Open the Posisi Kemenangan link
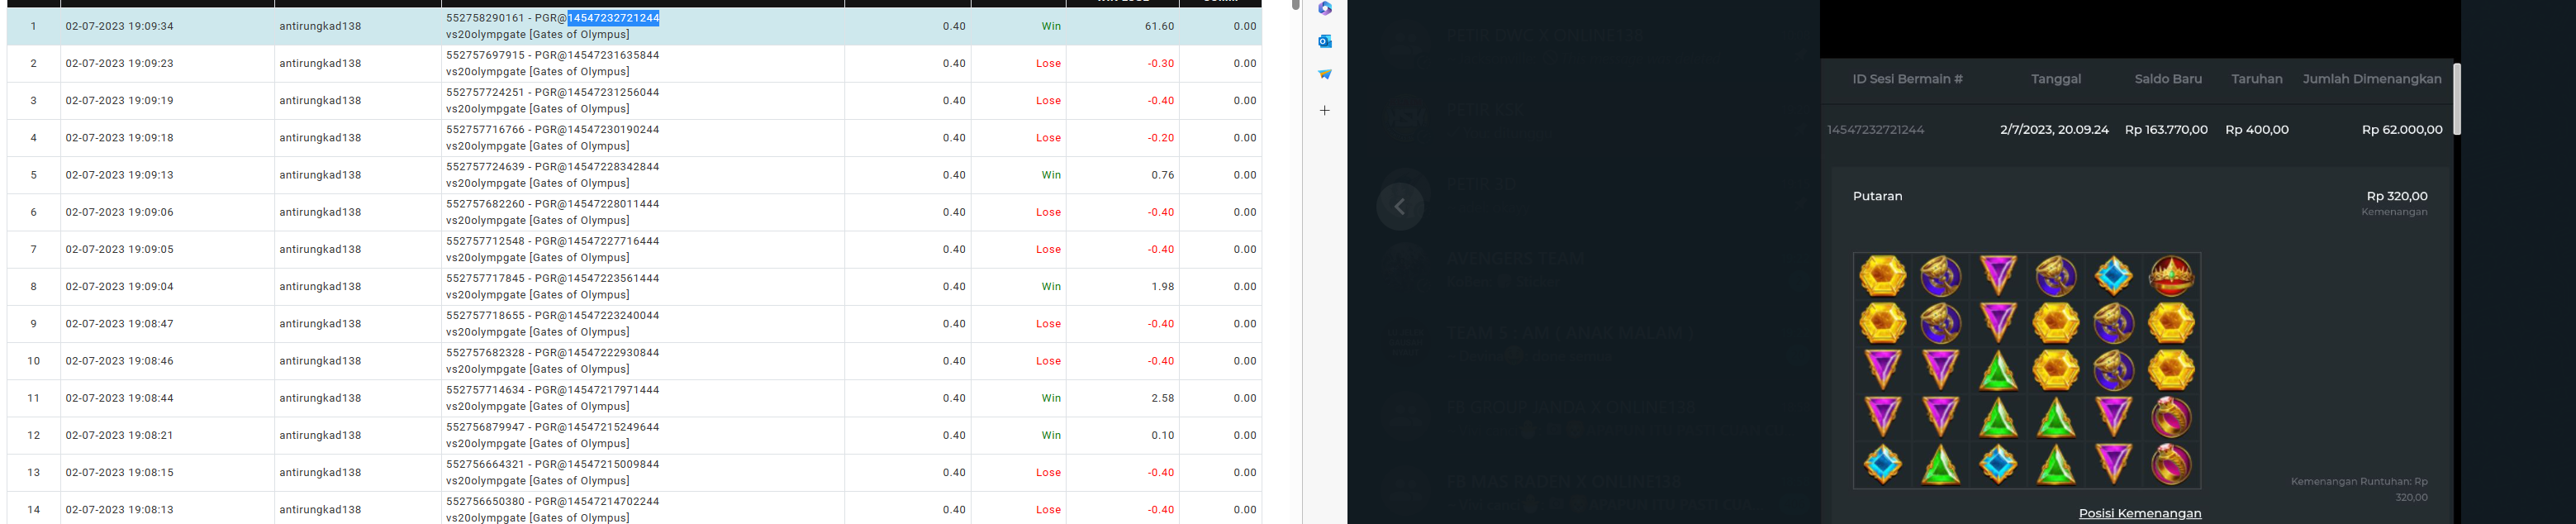 pos(2140,513)
